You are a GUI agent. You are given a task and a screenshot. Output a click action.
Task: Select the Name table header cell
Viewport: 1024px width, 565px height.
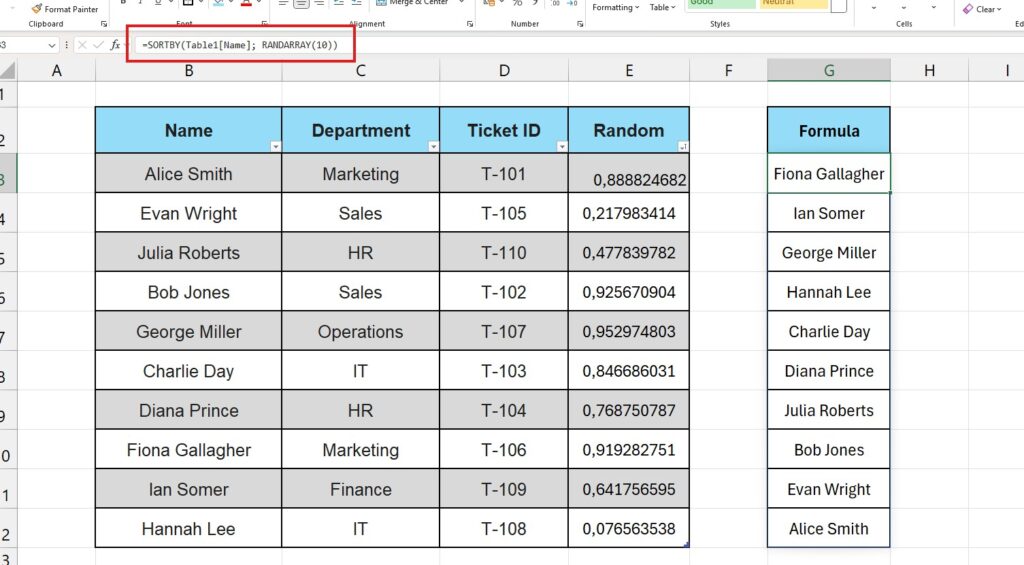(189, 130)
